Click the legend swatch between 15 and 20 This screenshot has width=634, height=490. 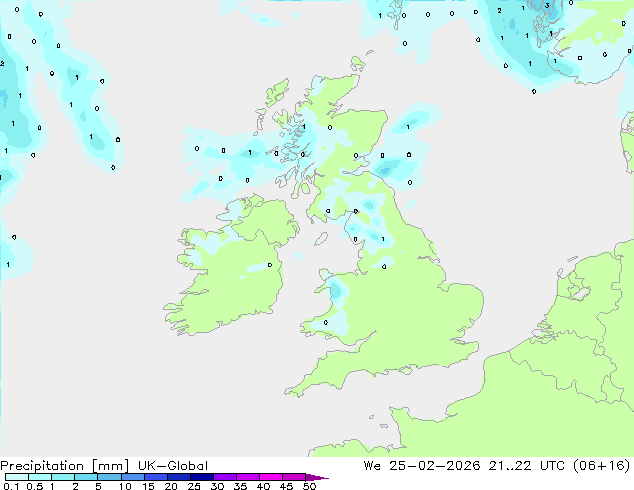pos(156,477)
